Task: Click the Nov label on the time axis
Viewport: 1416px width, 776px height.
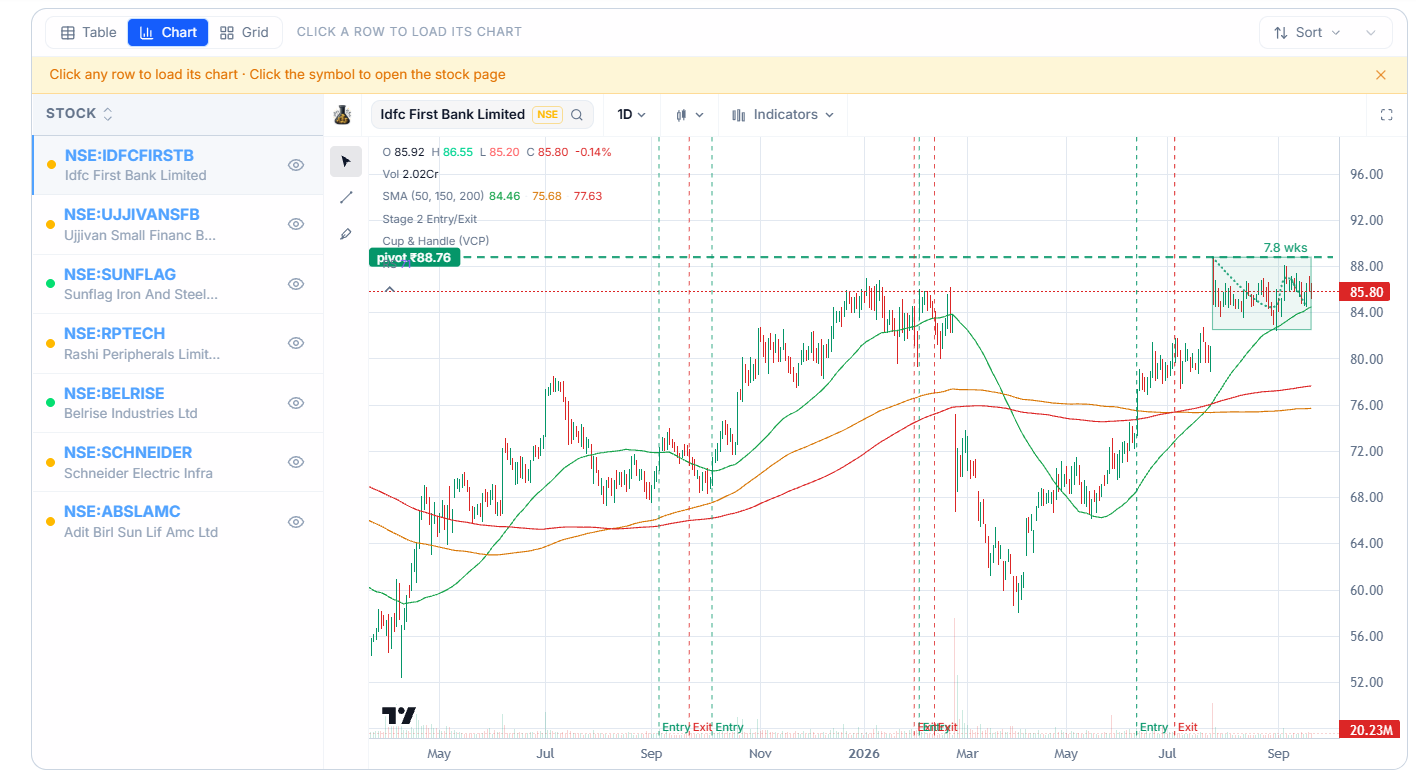Action: point(760,754)
